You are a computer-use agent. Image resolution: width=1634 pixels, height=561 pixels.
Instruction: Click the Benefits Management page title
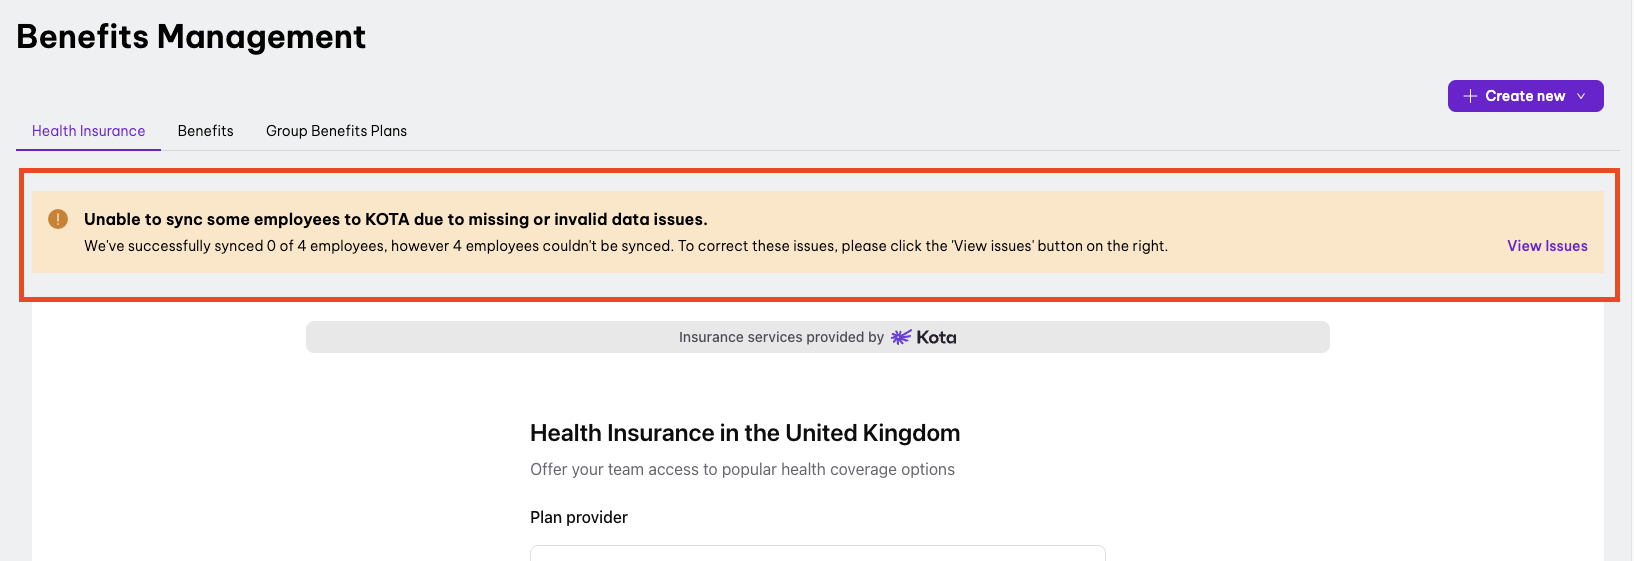click(x=191, y=37)
